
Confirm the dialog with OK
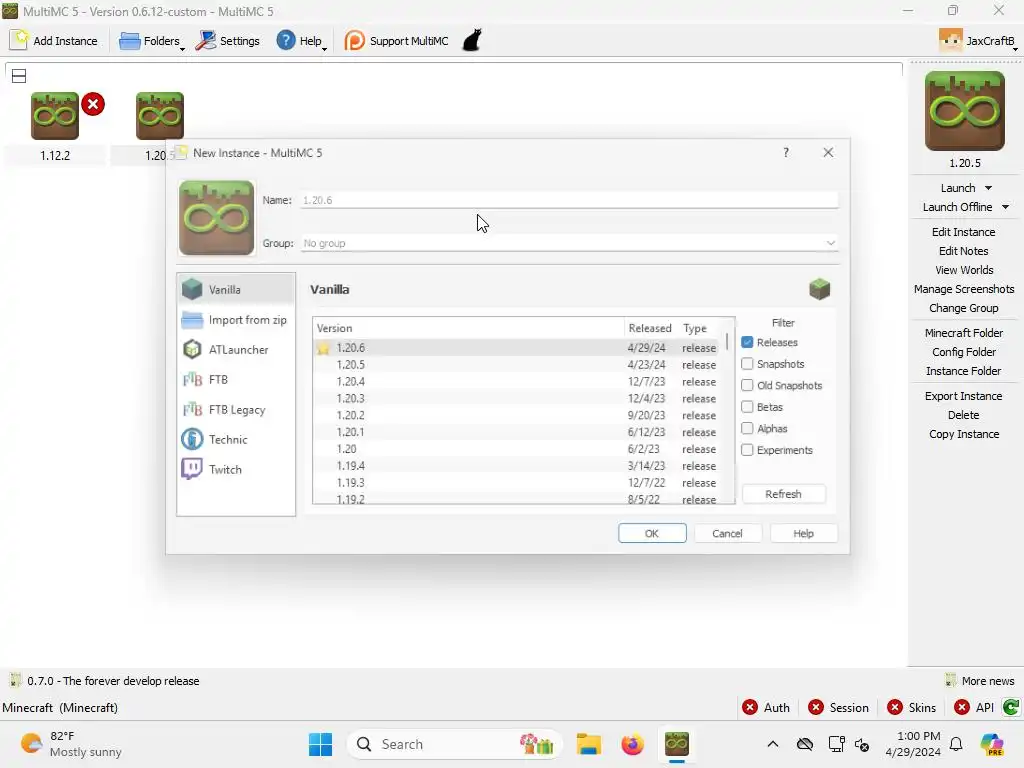[652, 534]
